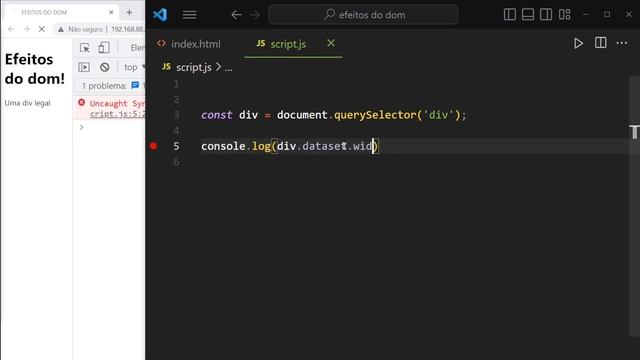Activate DevTools inspect element picker
640x360 pixels.
[84, 48]
